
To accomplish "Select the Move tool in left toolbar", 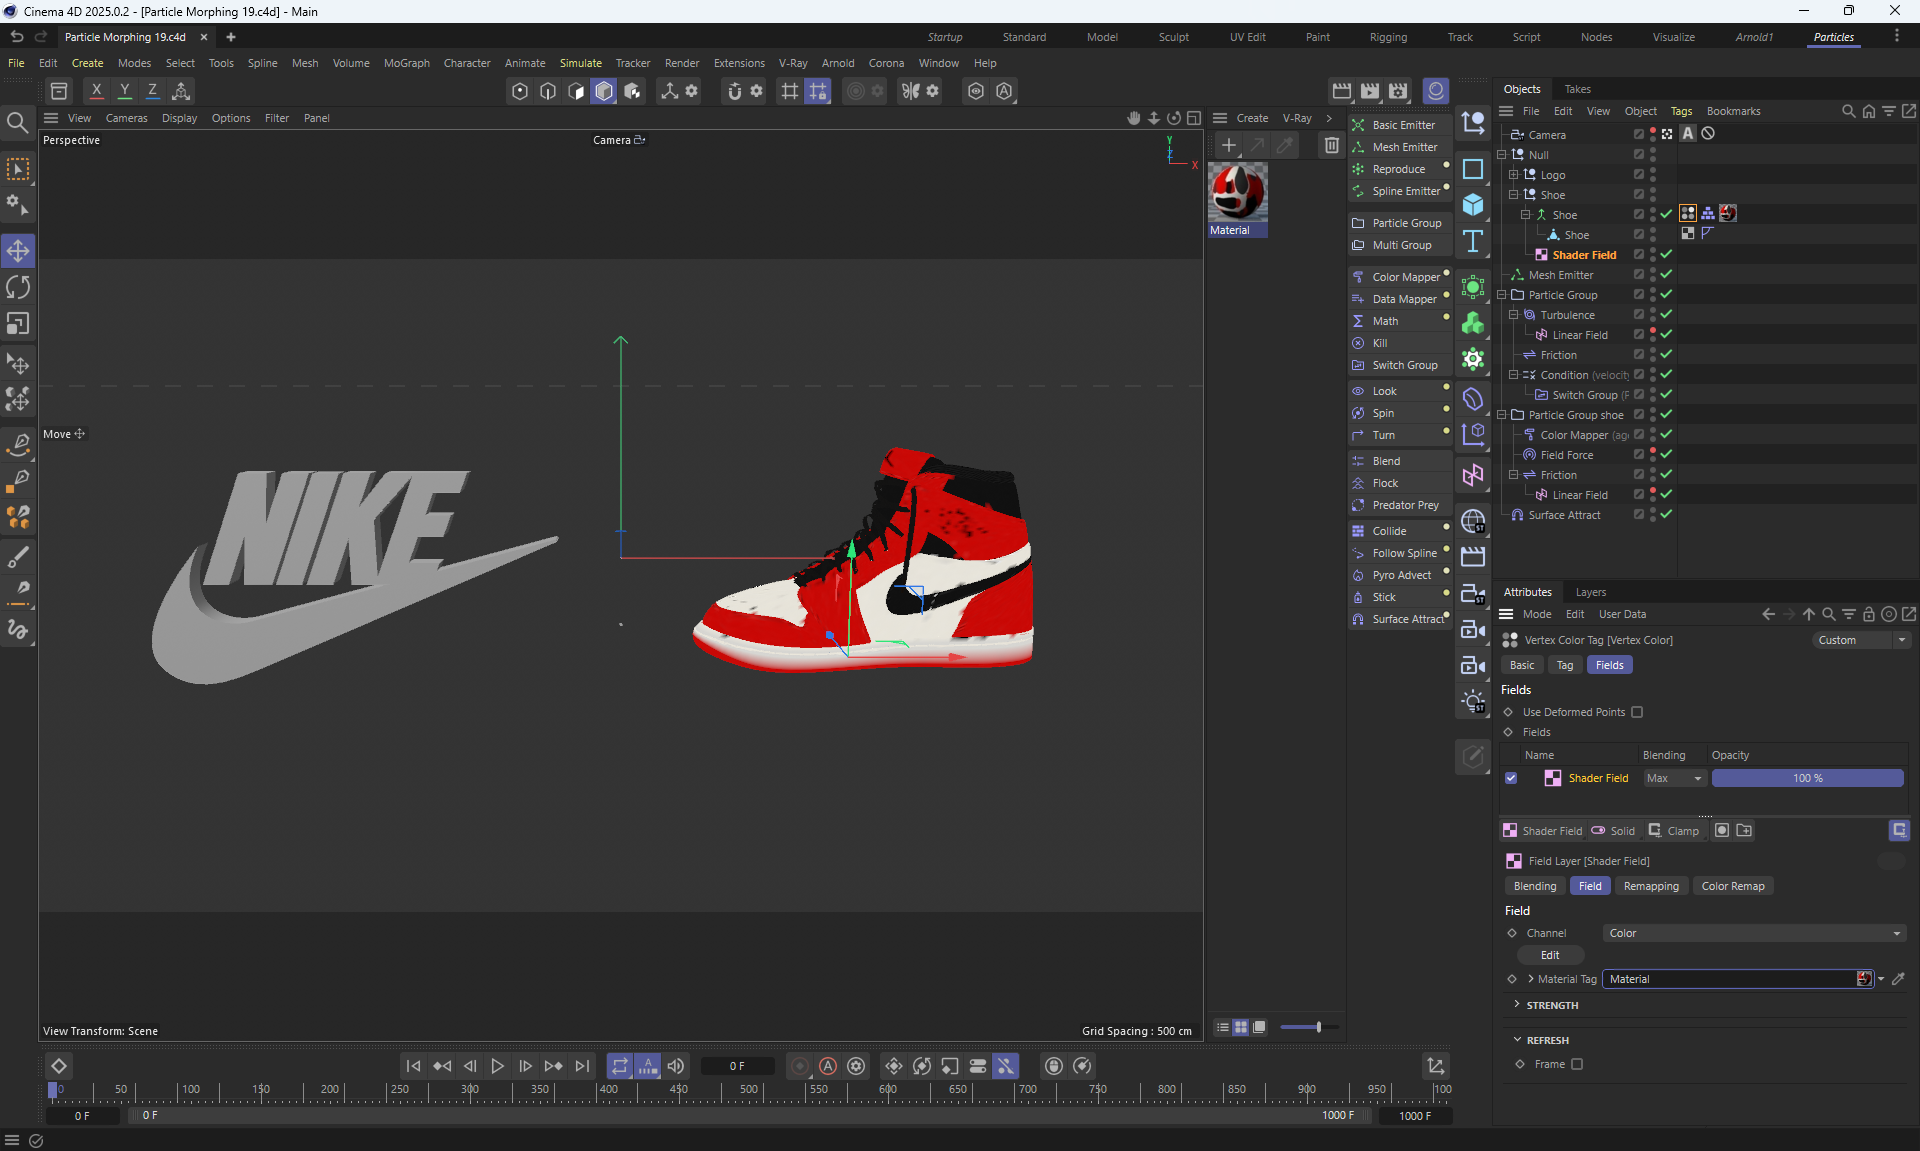I will [18, 250].
